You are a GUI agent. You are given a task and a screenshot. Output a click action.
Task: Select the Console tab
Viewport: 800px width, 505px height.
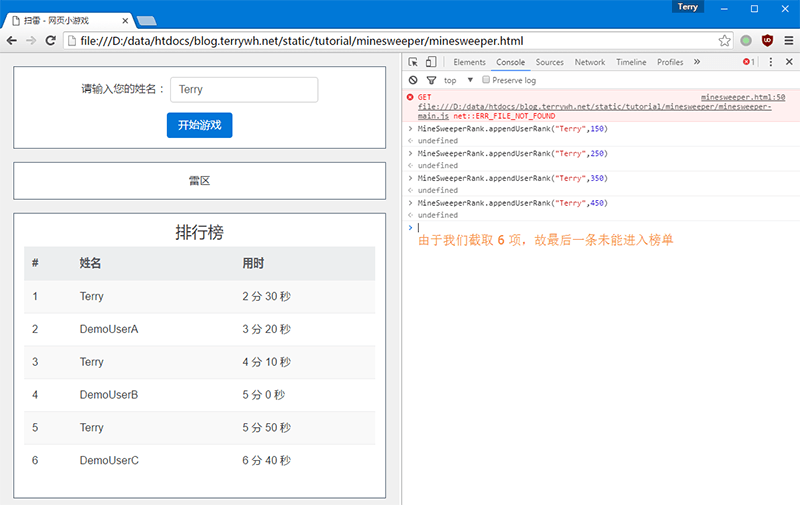[x=510, y=62]
